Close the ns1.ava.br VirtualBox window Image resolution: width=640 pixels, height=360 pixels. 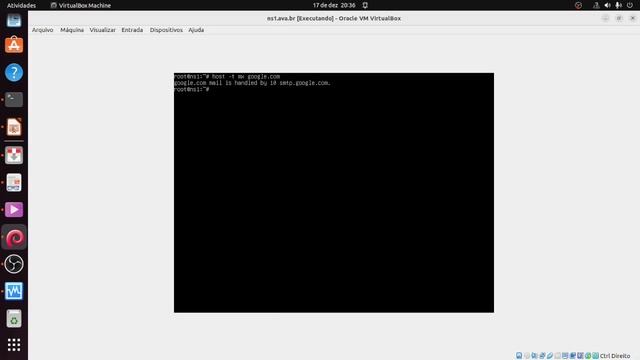[633, 18]
